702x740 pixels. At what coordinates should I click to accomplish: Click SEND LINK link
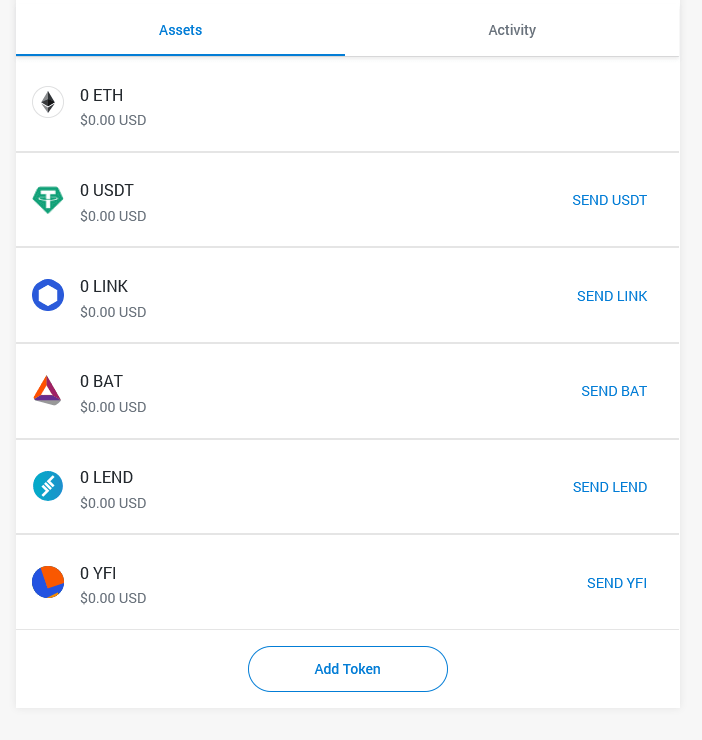coord(612,296)
